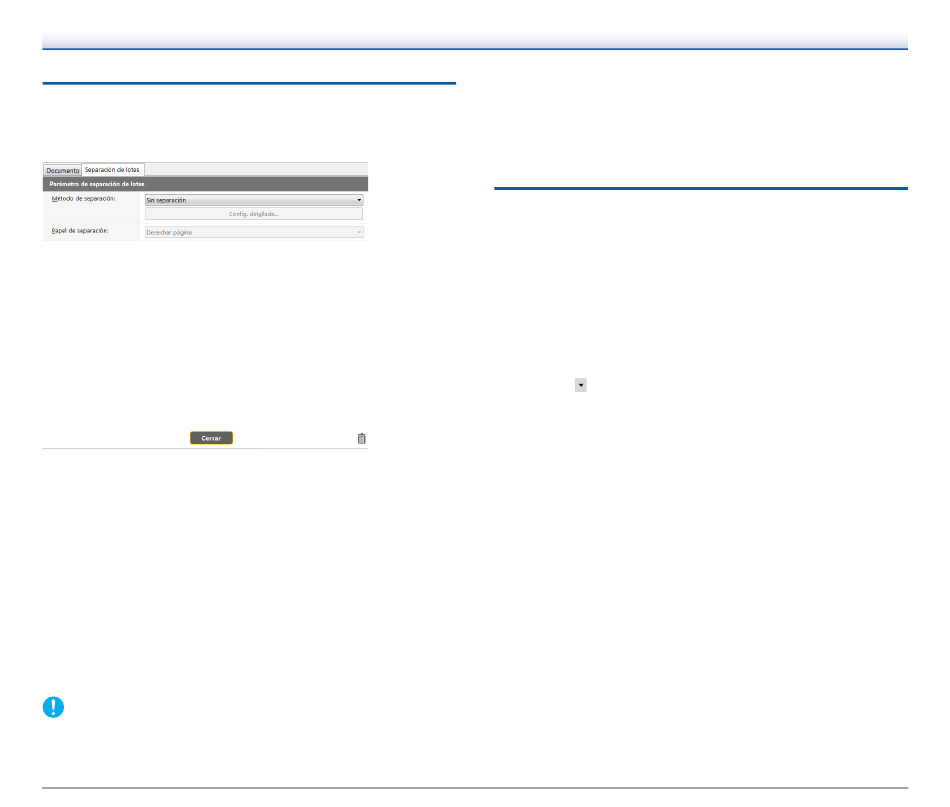Switch to the Documento tab
This screenshot has height=807, width=950.
[62, 170]
